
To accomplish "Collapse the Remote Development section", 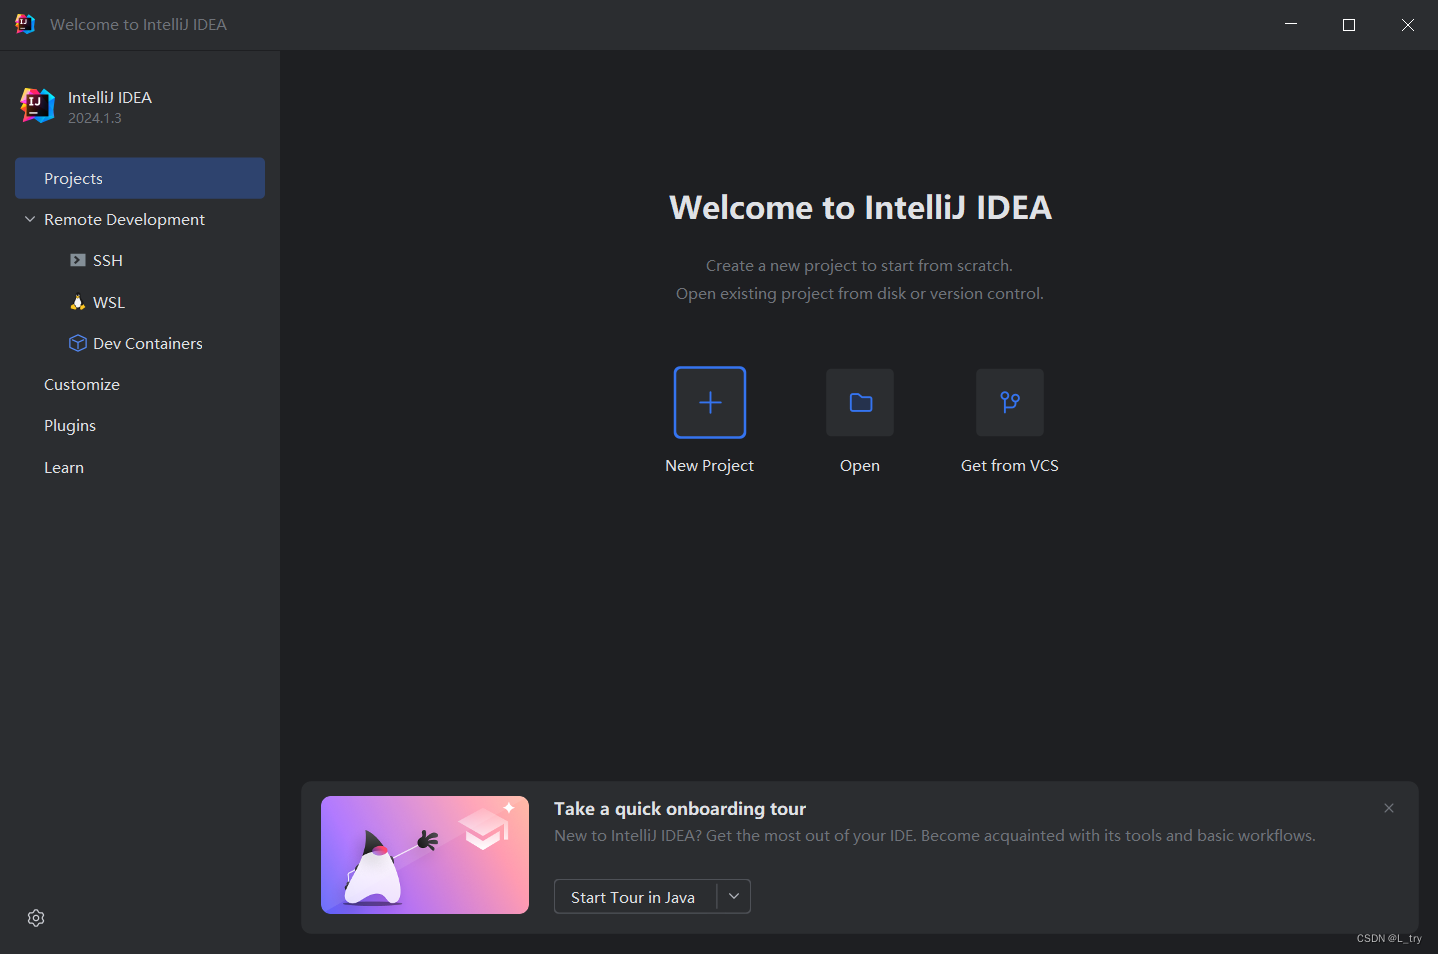I will [x=30, y=219].
